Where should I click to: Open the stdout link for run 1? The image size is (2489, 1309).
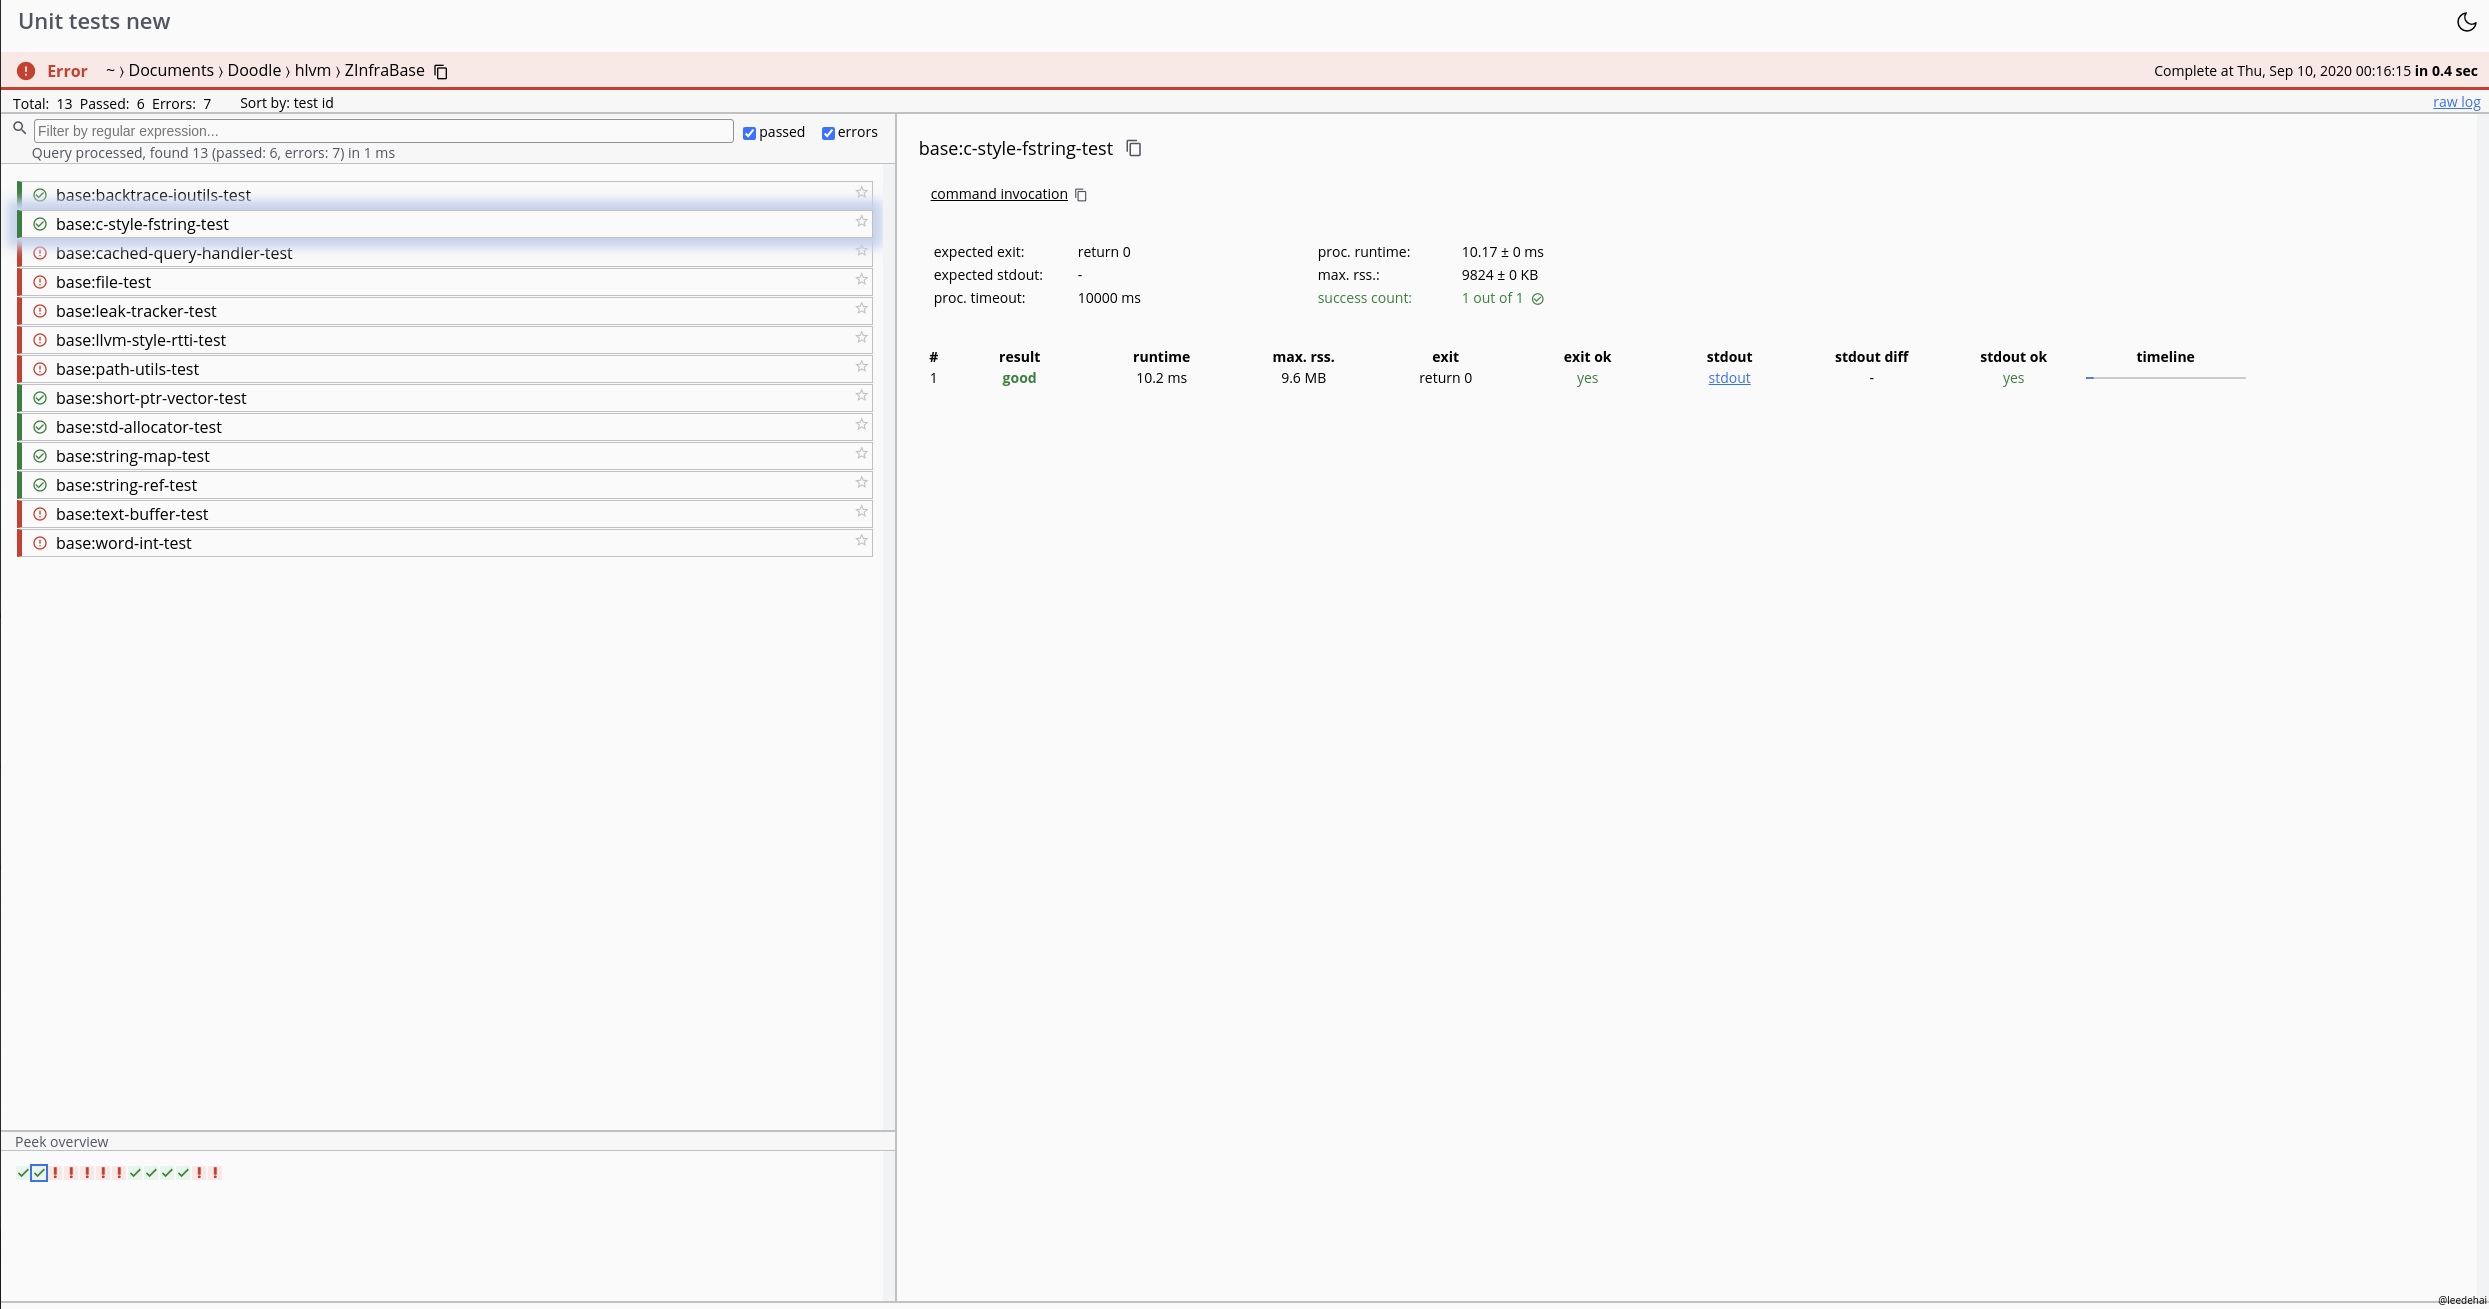click(x=1729, y=378)
